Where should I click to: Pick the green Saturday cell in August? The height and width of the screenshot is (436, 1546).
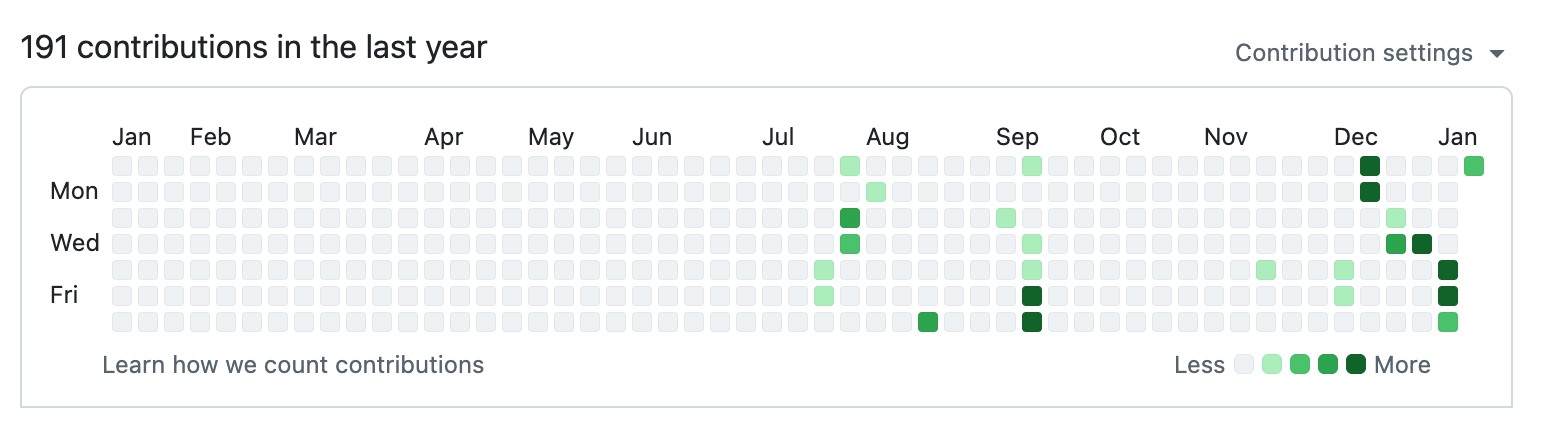[928, 322]
